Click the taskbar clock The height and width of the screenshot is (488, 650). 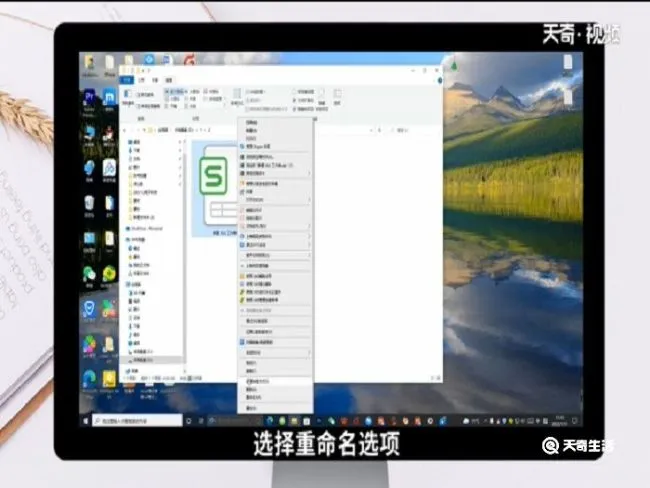click(560, 420)
